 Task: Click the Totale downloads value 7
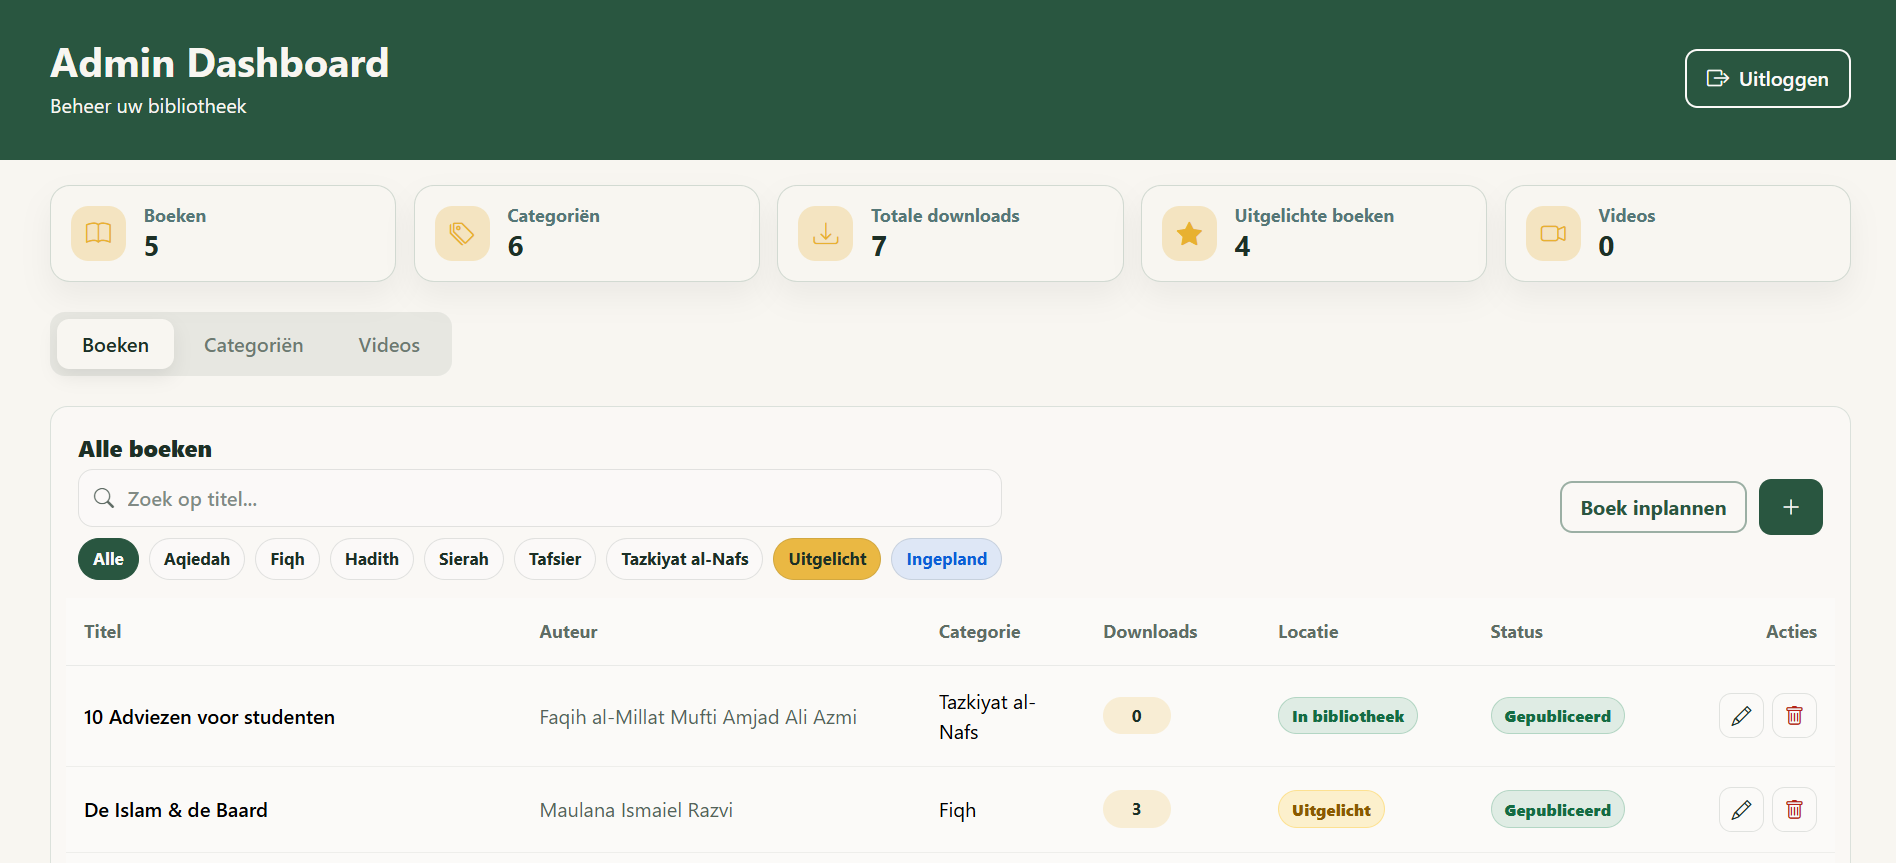(878, 246)
